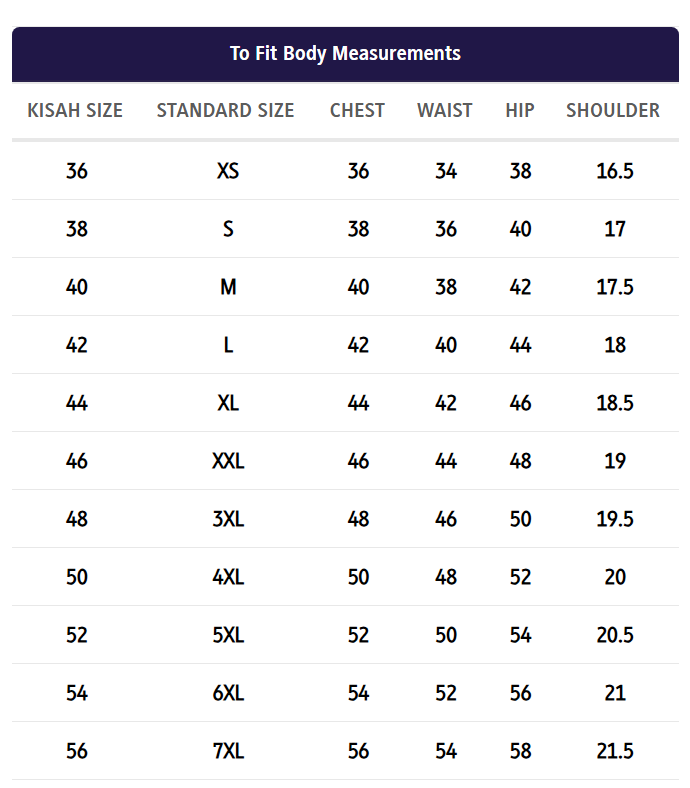Select the 5XL standard size cell

tap(228, 635)
